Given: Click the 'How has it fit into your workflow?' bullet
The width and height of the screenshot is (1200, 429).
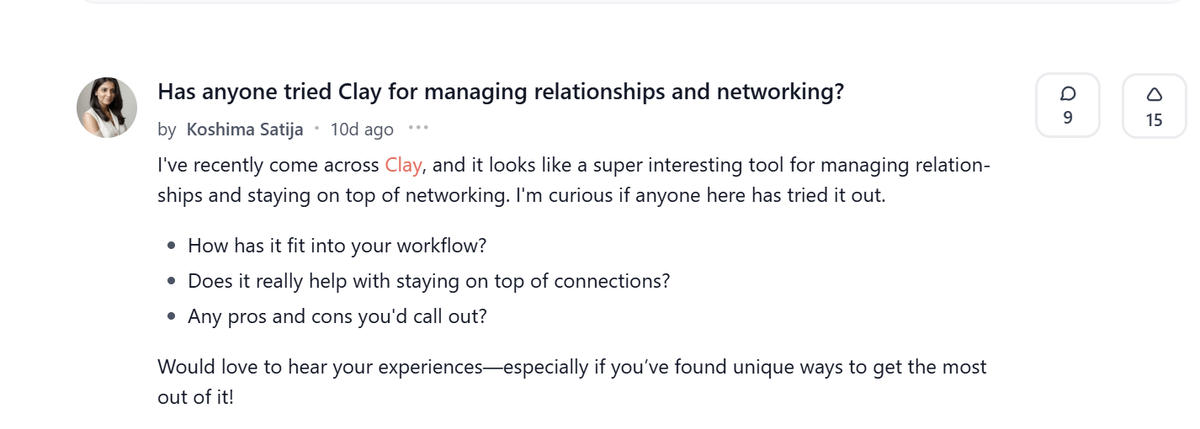Looking at the screenshot, I should click(x=337, y=246).
